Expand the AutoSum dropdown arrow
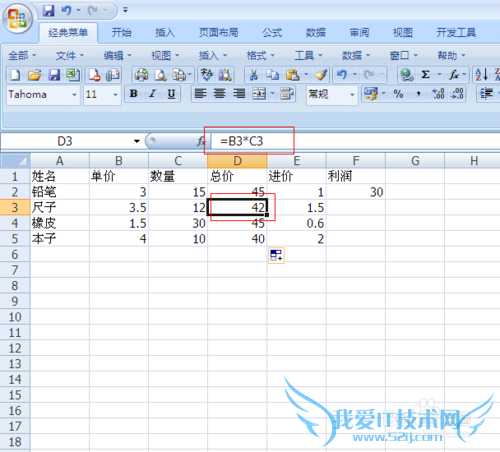Viewport: 500px width, 452px height. click(x=439, y=74)
